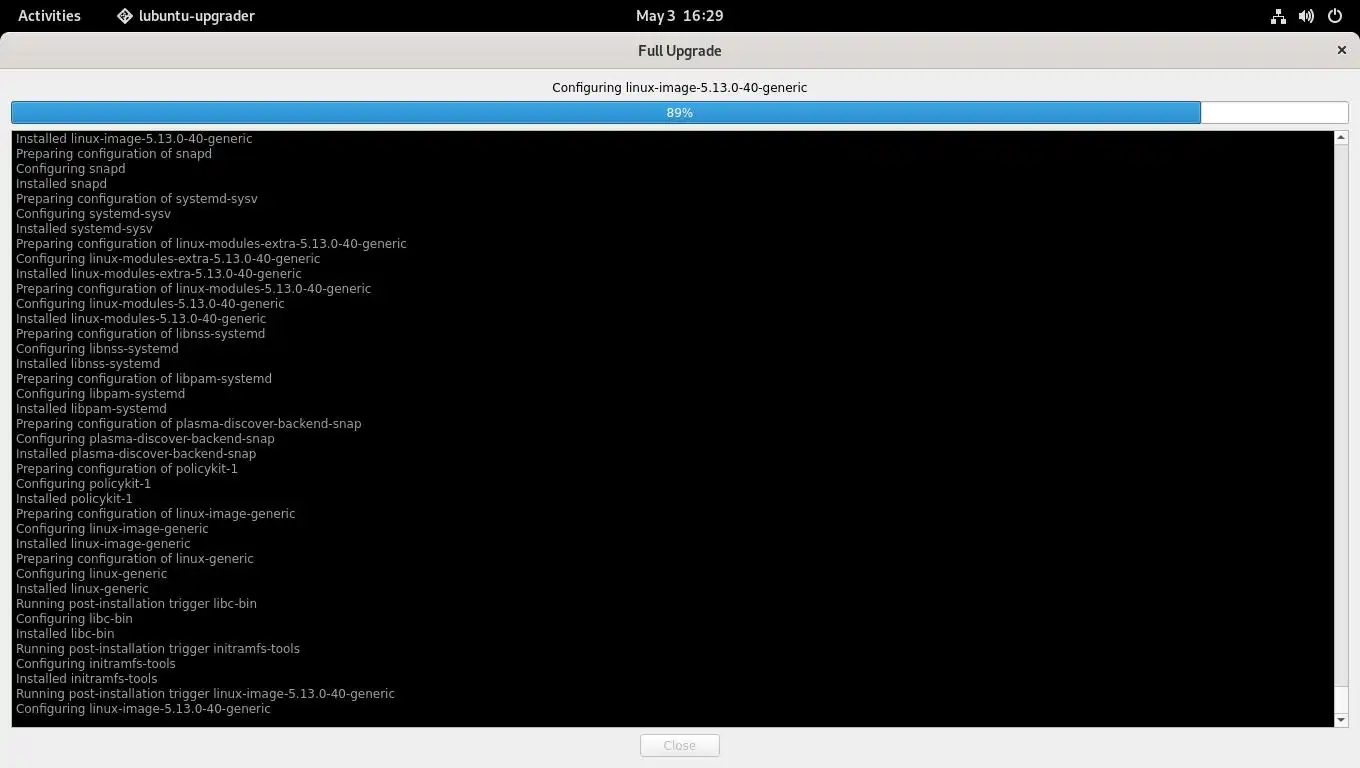Click the scrollbar down arrow
This screenshot has height=768, width=1360.
click(x=1341, y=720)
